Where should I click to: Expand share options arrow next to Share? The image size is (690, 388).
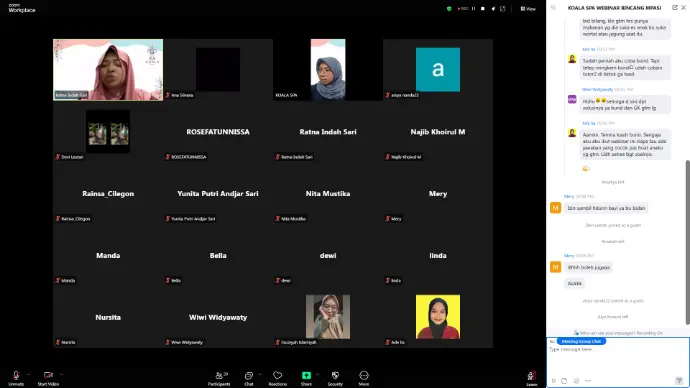tap(318, 374)
